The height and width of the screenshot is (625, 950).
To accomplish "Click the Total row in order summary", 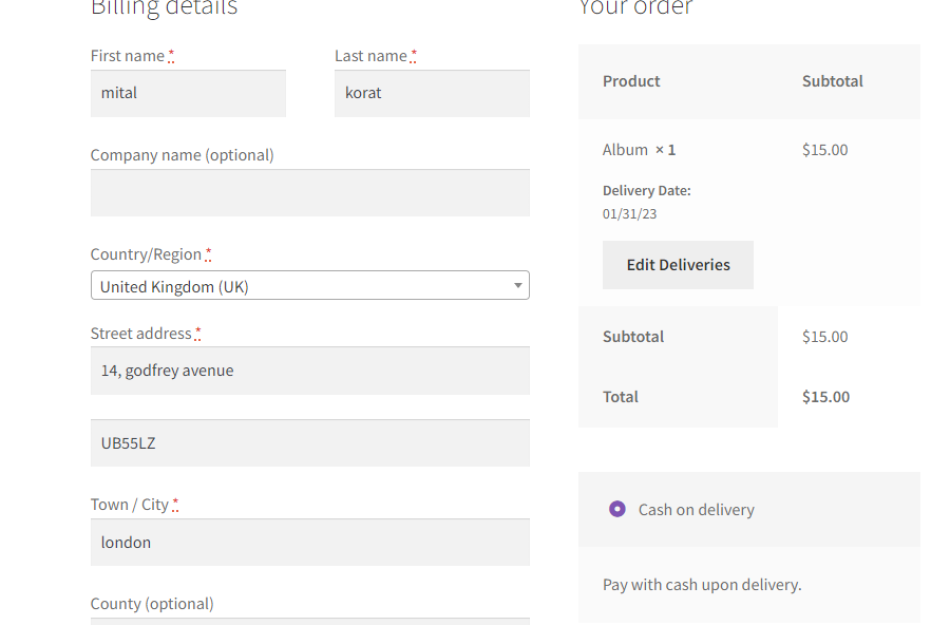I will (x=620, y=396).
